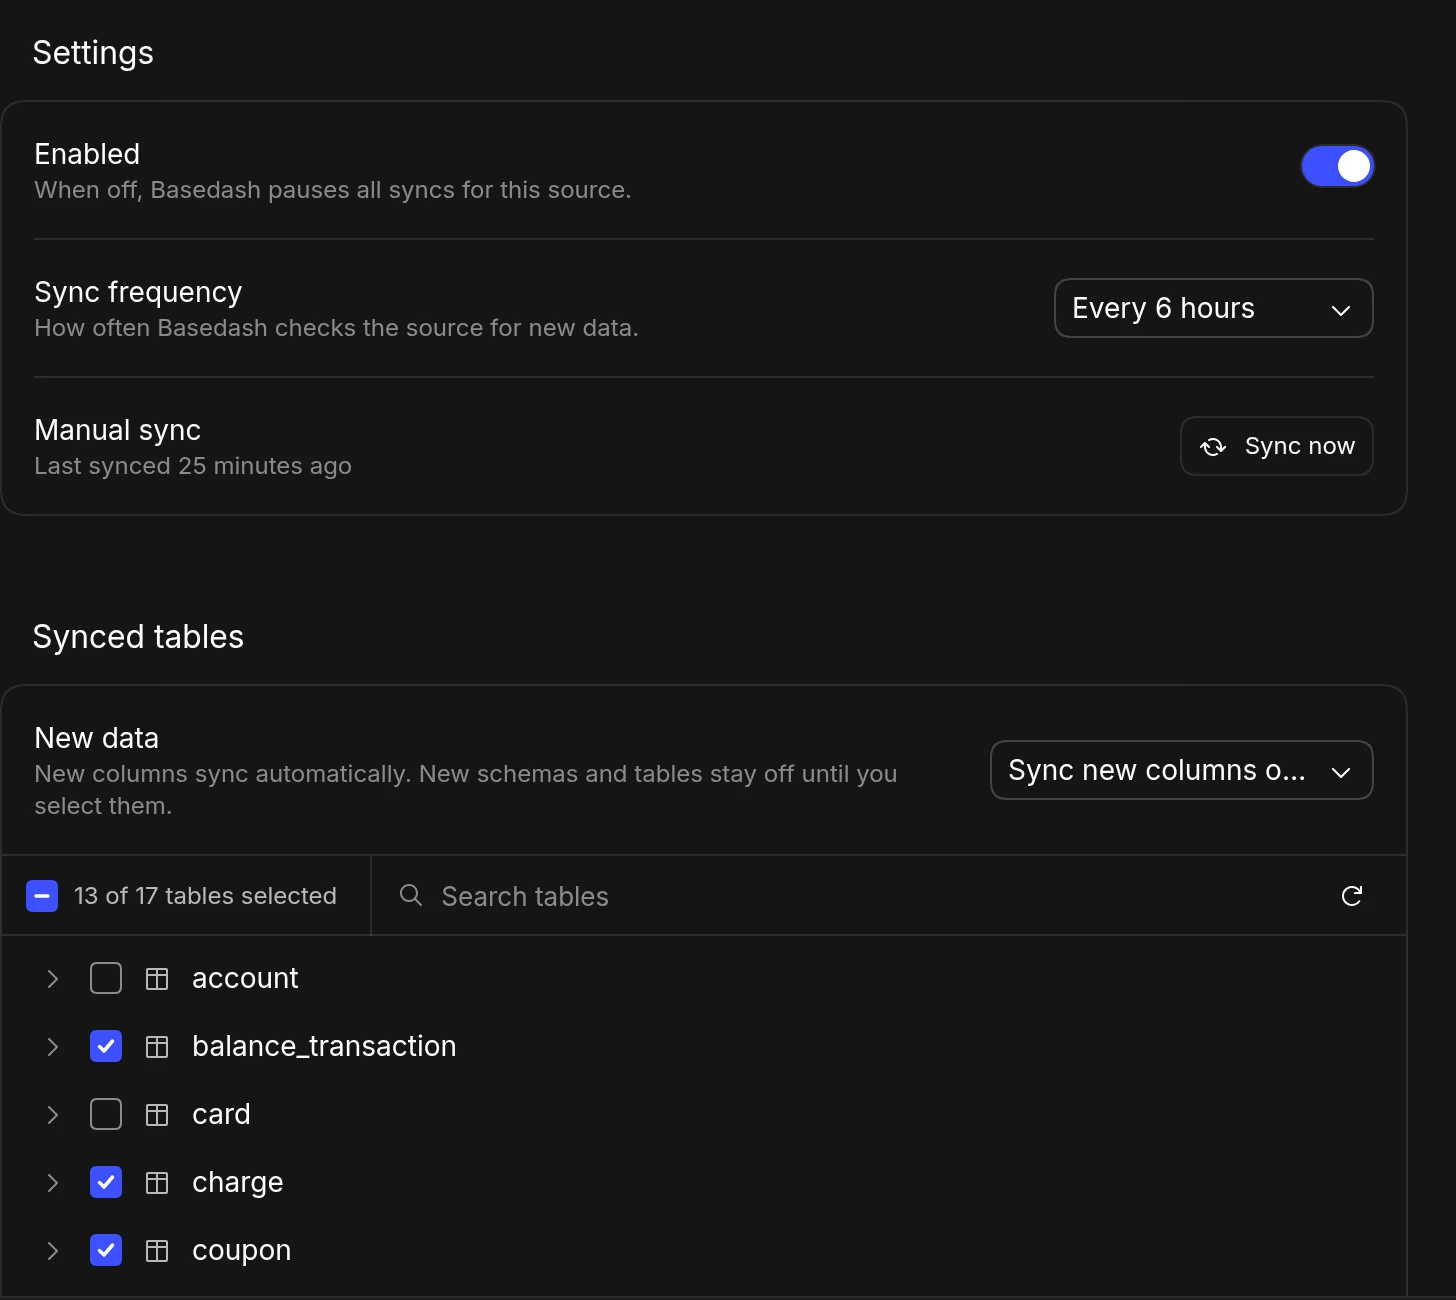Select the balance_transaction table name
The width and height of the screenshot is (1456, 1300).
coord(324,1046)
